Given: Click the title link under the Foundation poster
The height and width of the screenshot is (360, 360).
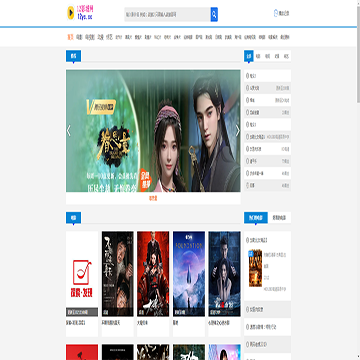Looking at the screenshot, I should tap(176, 323).
